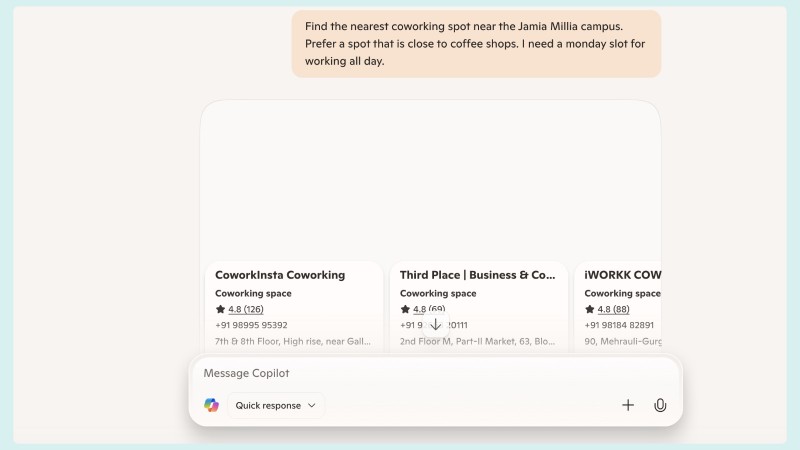The width and height of the screenshot is (800, 450).
Task: Click the address 7th & 8th Floor, High rise
Action: pyautogui.click(x=293, y=341)
